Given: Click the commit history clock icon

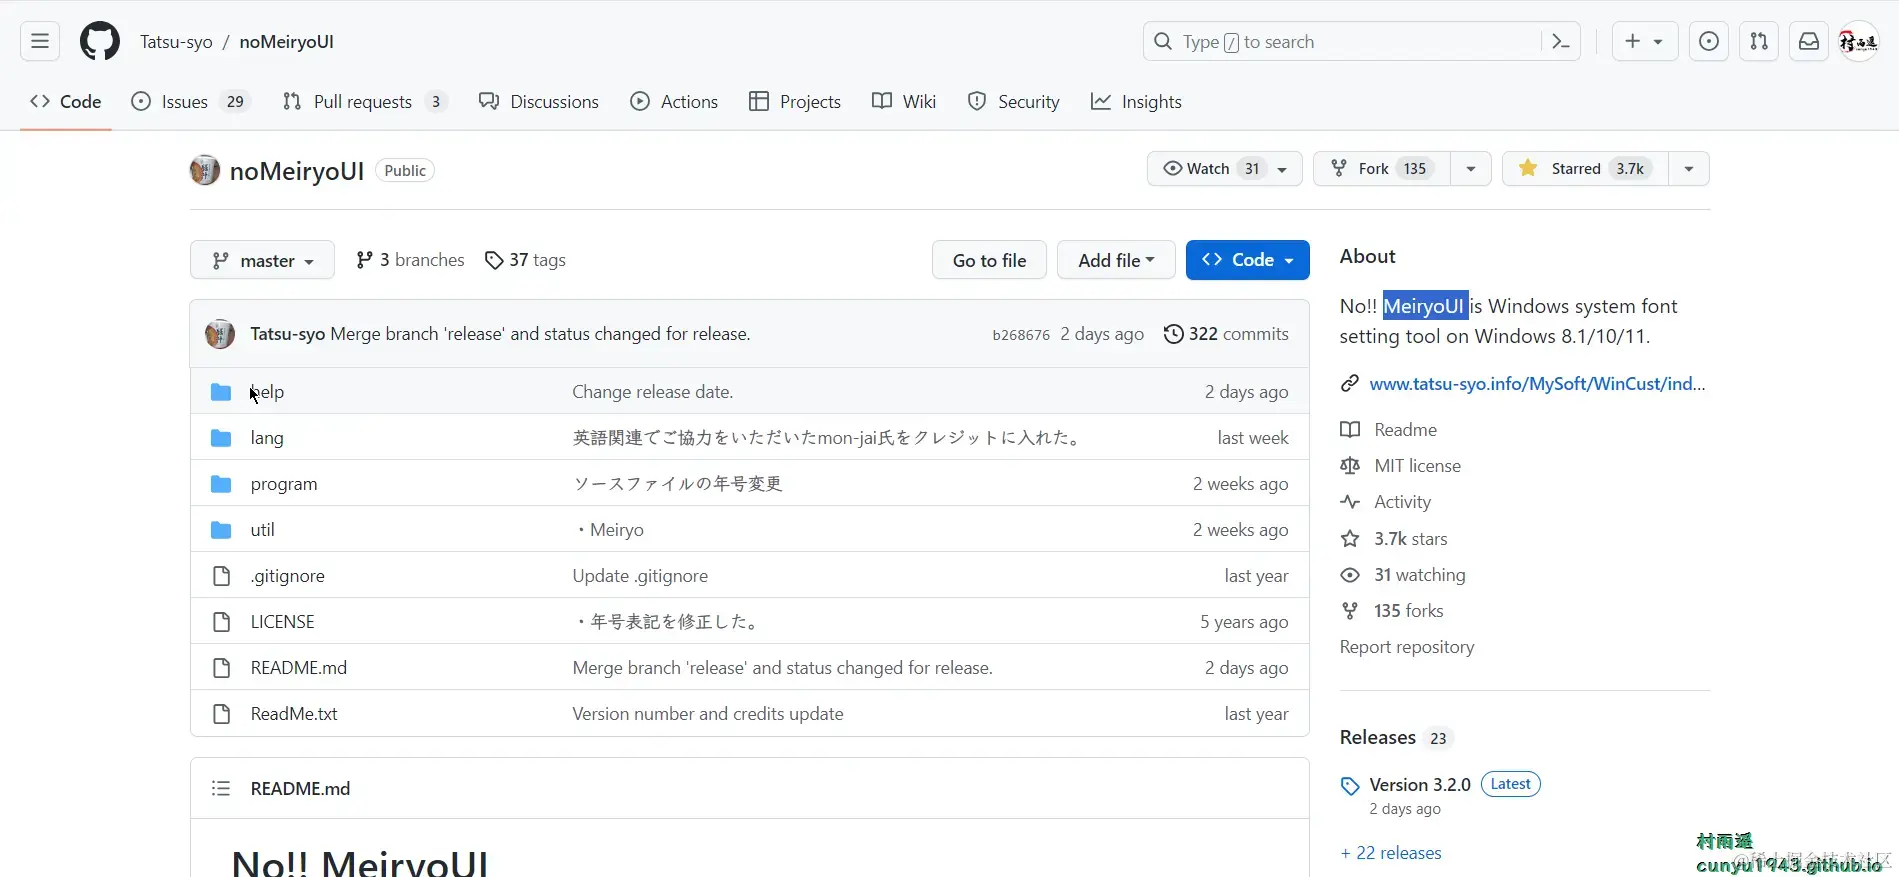Looking at the screenshot, I should click(1173, 334).
